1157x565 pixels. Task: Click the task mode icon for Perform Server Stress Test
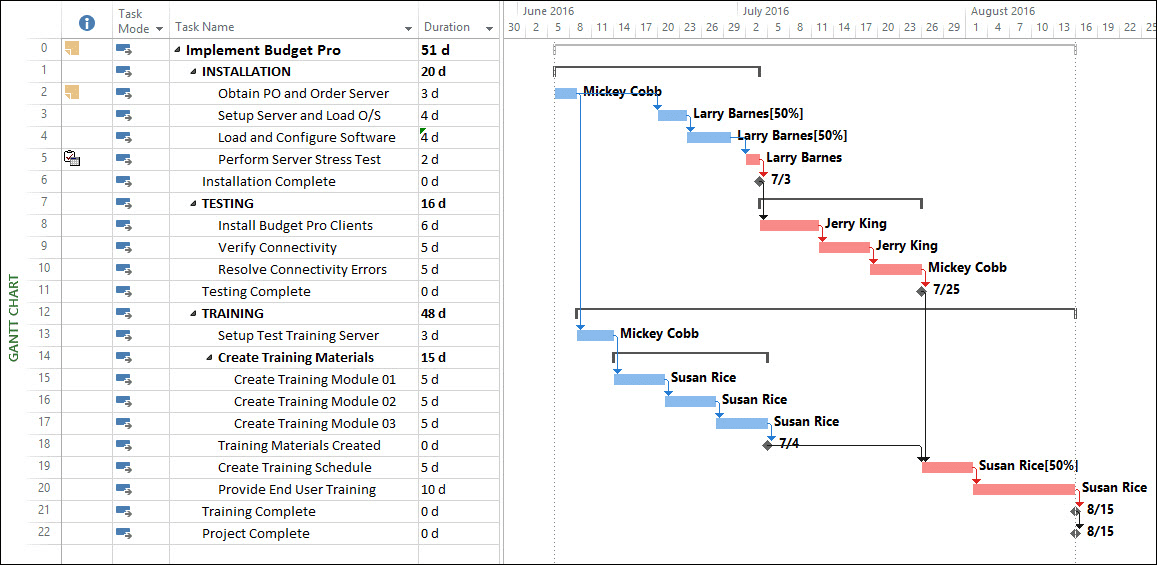pos(123,159)
